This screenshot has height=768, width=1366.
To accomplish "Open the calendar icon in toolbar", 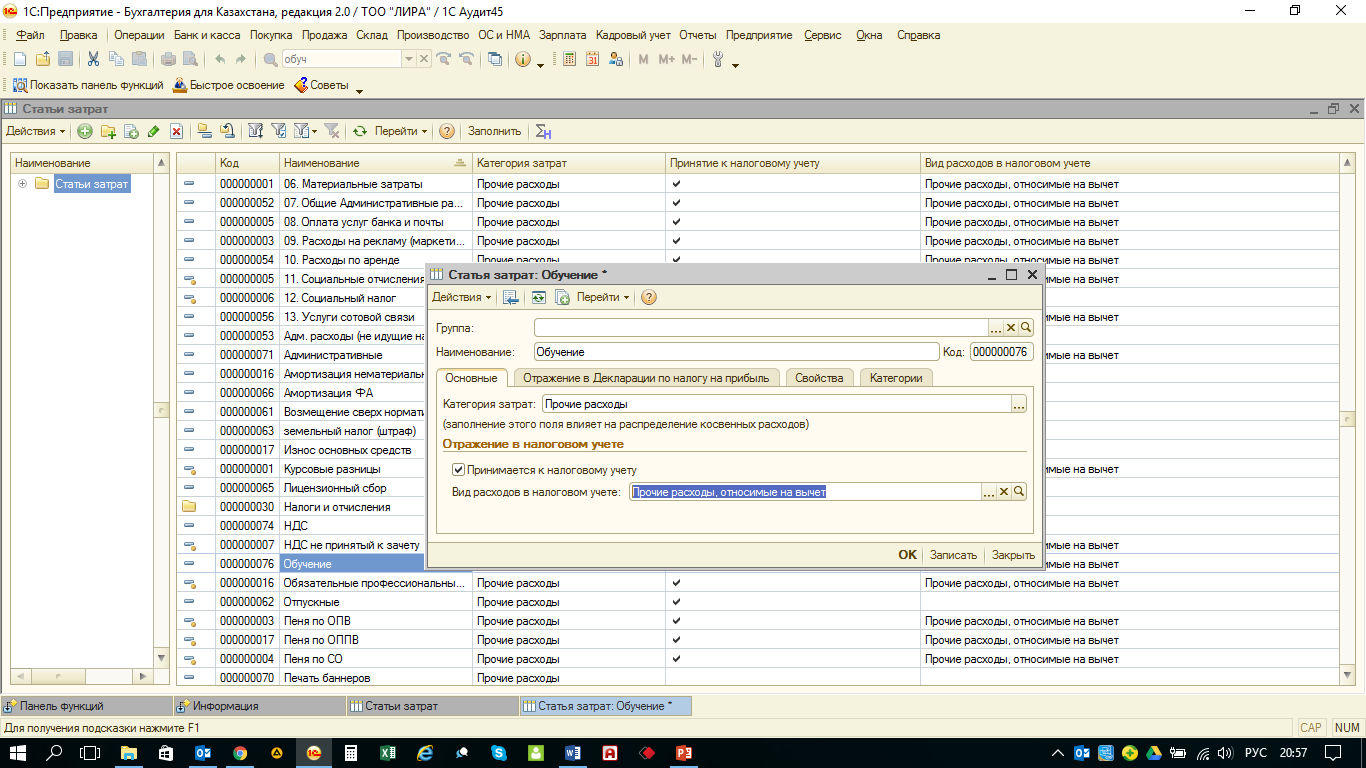I will (x=593, y=59).
